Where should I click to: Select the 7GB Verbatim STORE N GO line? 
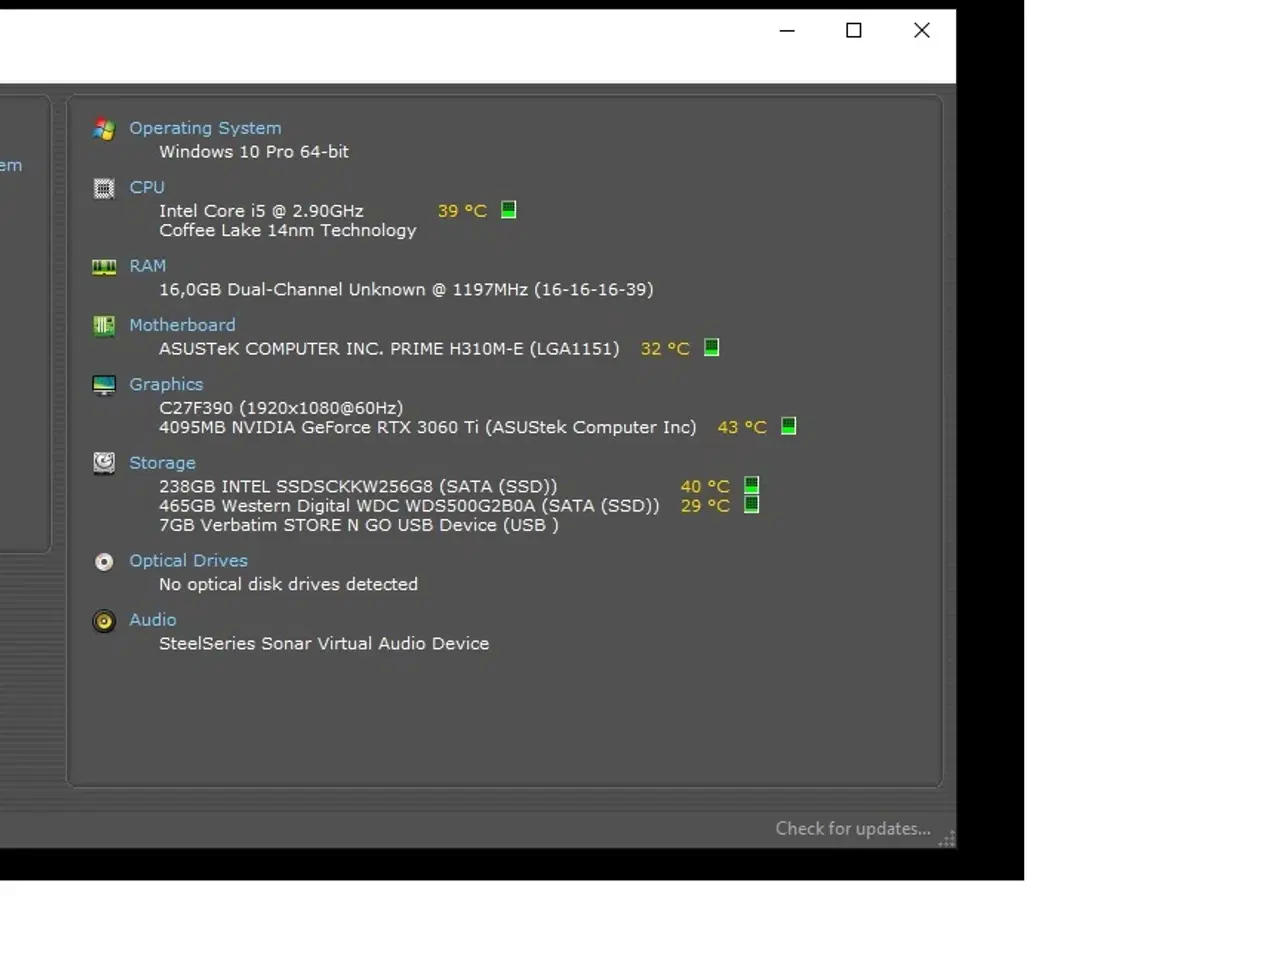pos(359,525)
